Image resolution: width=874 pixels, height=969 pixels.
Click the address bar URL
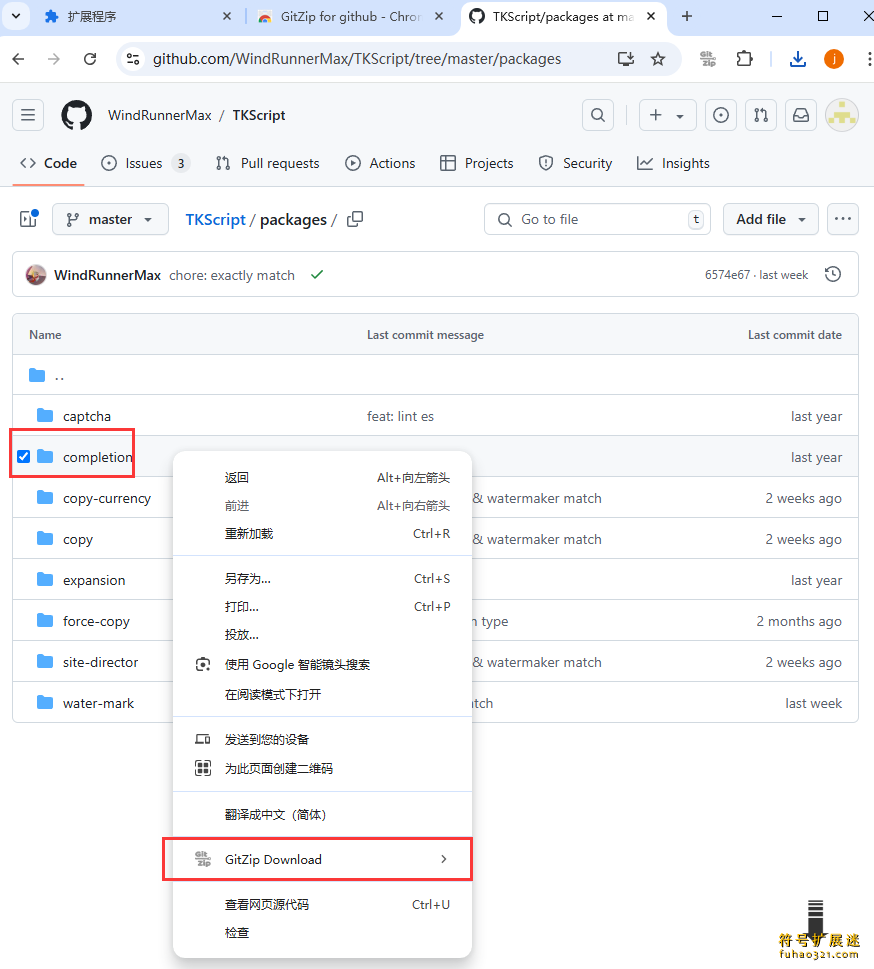(357, 59)
